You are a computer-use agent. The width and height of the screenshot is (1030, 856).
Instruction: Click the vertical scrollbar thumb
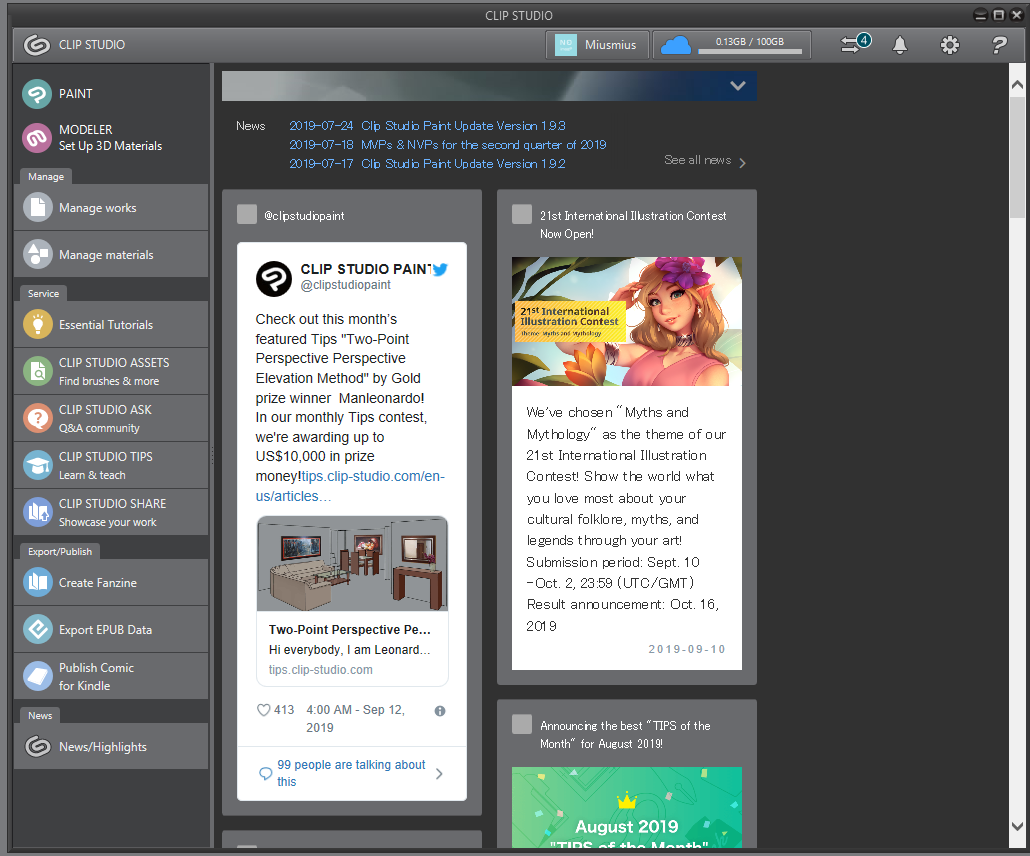tap(1017, 156)
